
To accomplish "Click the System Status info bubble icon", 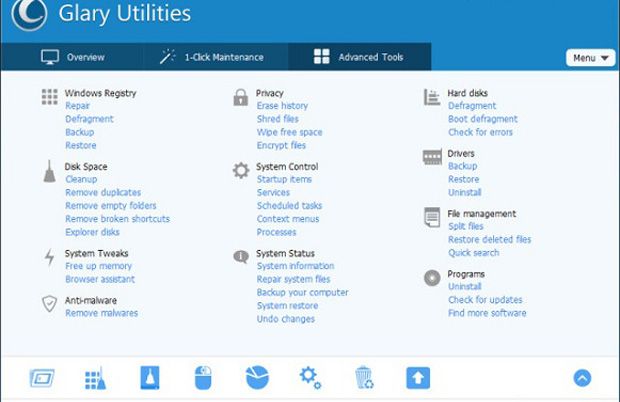I will coord(241,257).
